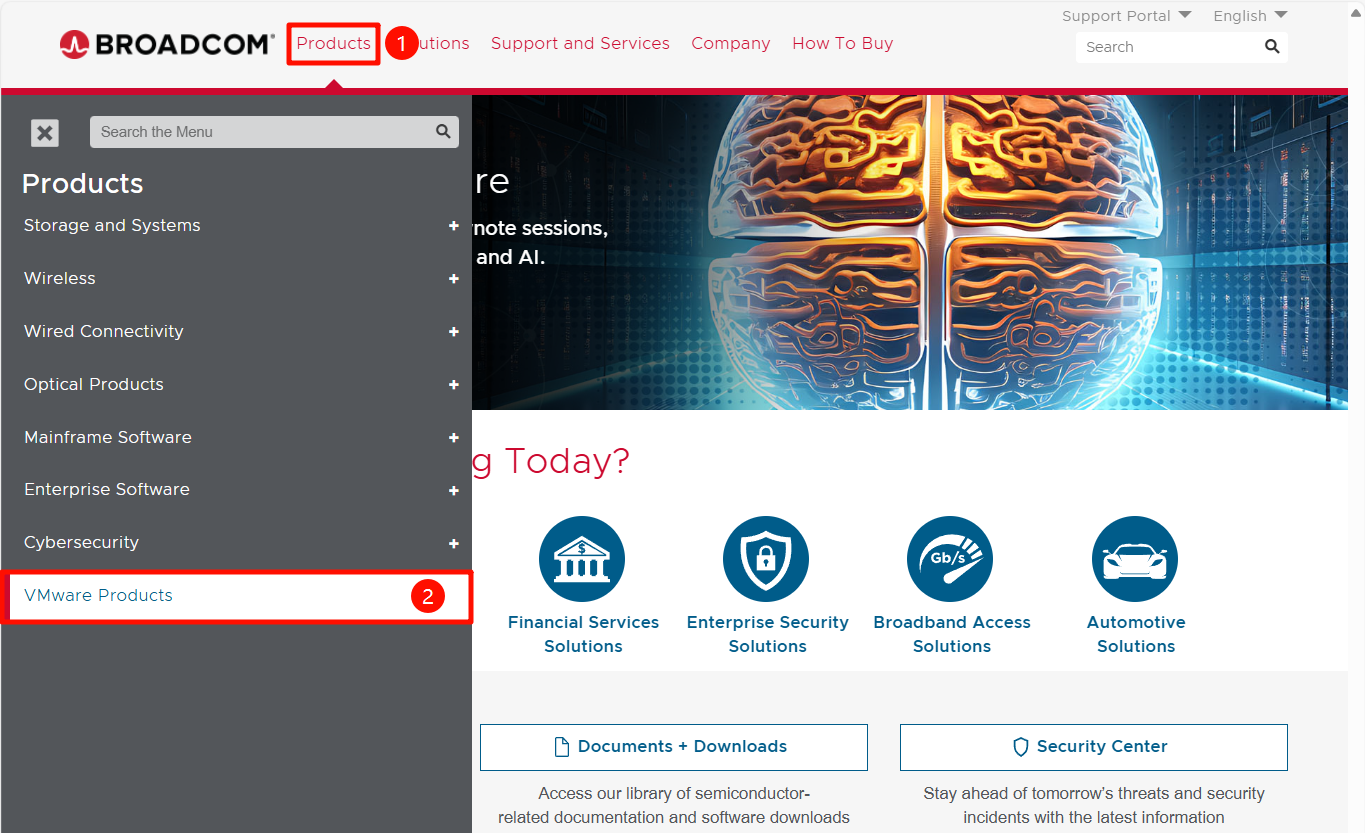
Task: Click the Broadband Access speedometer icon
Action: click(950, 559)
